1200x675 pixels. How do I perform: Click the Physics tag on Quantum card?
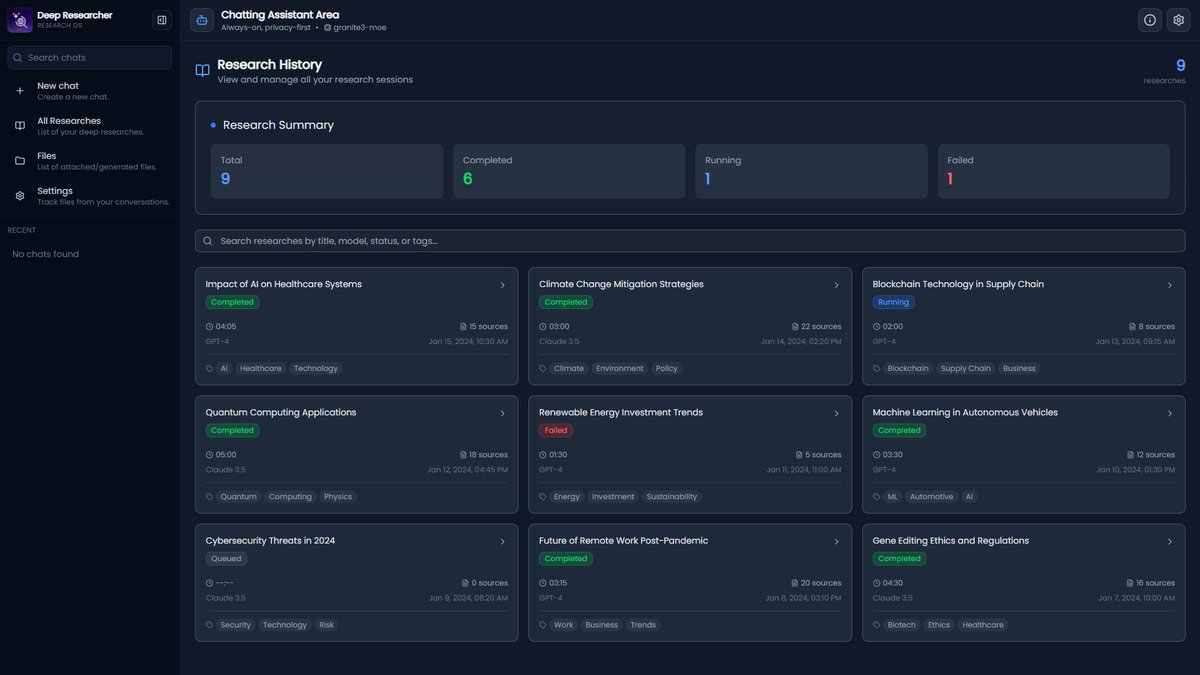(x=338, y=497)
